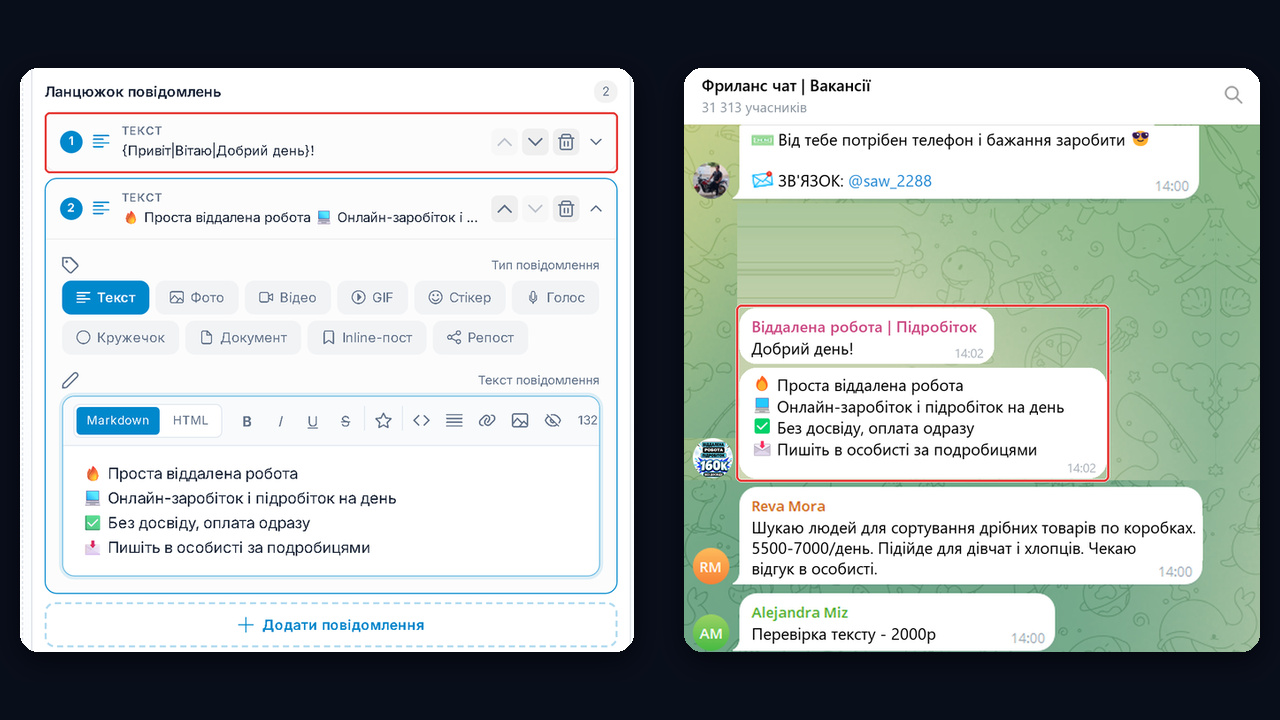Click Додати повідомлення to add a message

point(331,625)
